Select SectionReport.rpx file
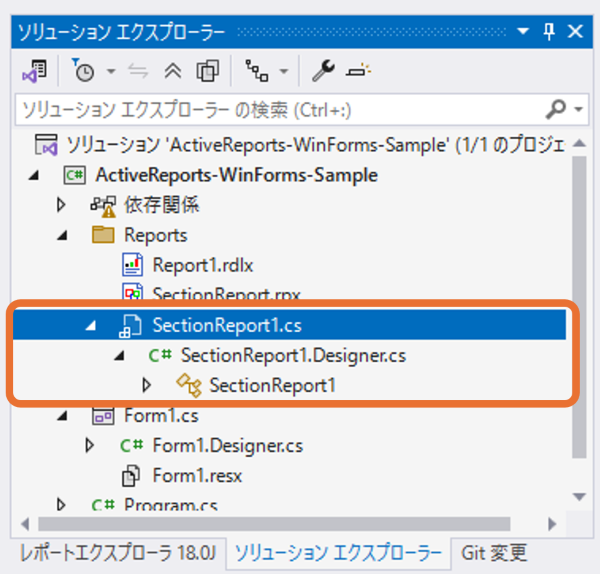Screen dimensions: 600x574 (227, 292)
